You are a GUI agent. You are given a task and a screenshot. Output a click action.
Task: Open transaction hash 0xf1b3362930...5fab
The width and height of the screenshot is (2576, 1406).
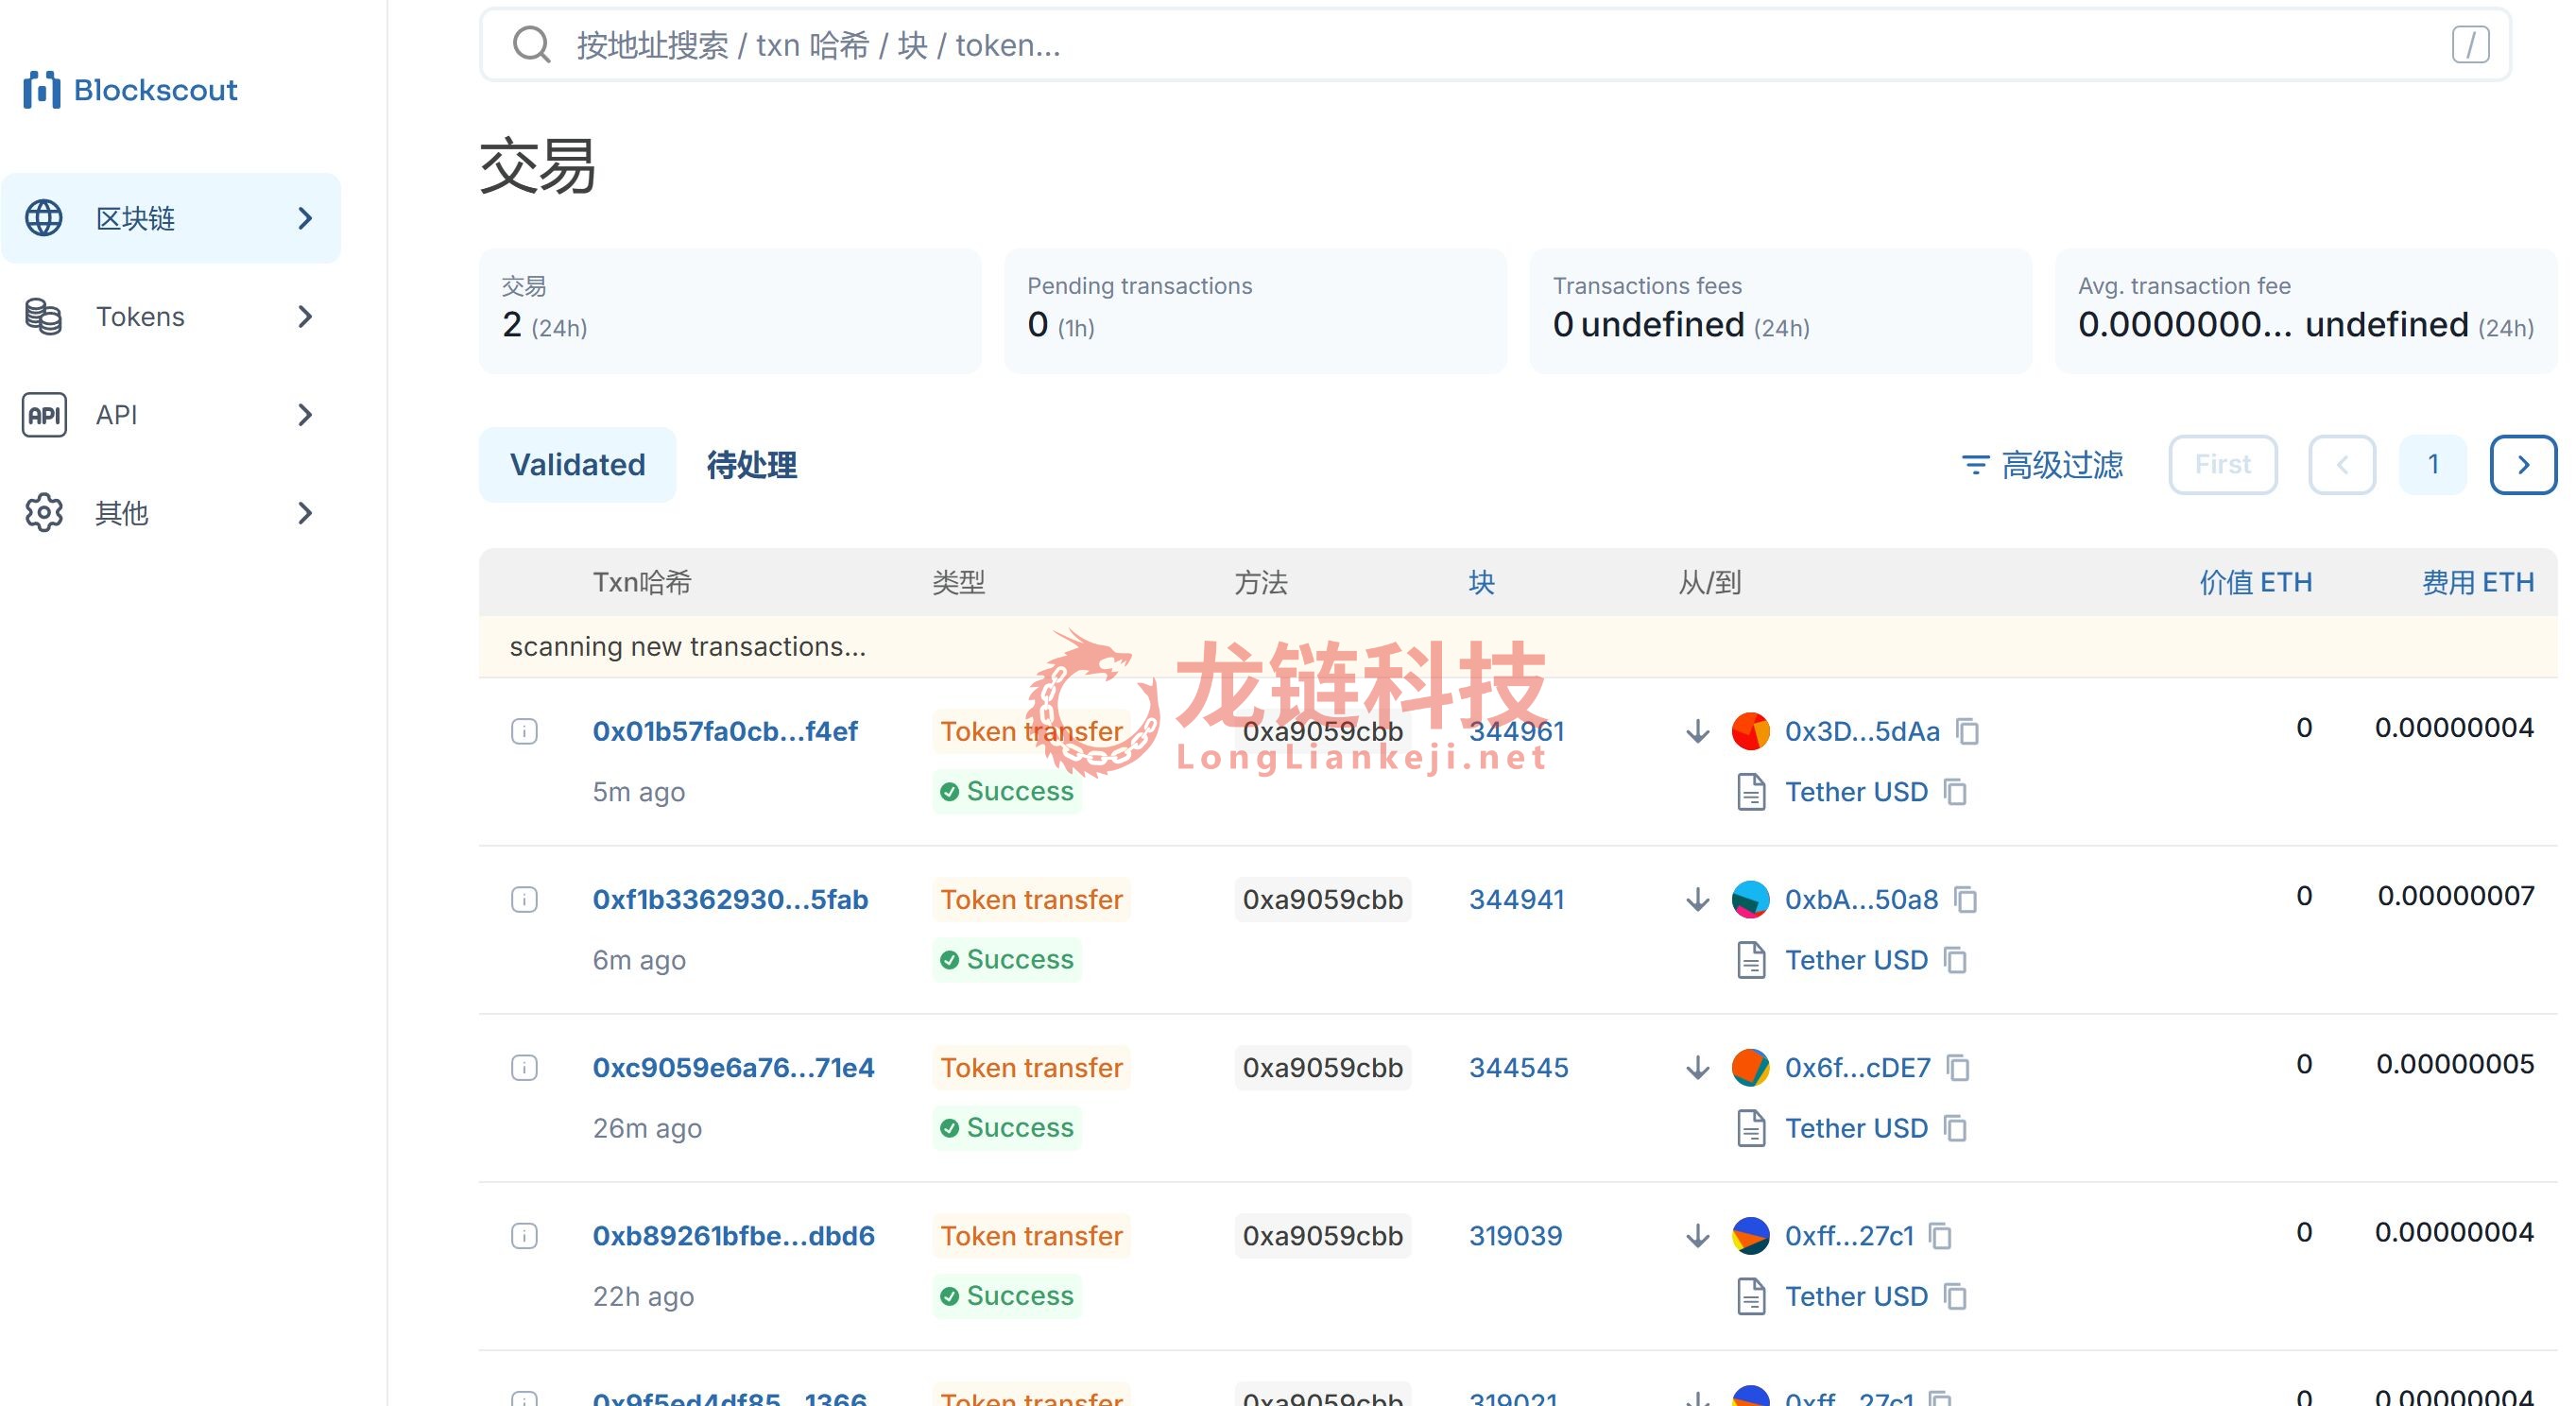point(730,899)
